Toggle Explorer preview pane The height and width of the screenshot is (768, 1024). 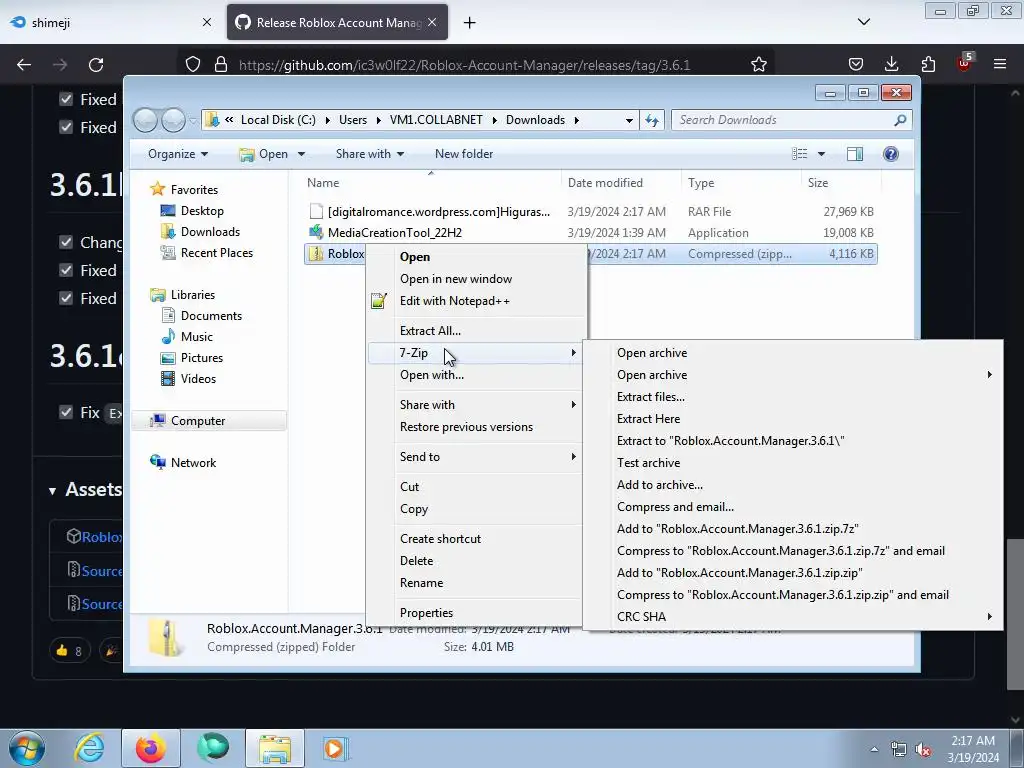tap(854, 154)
